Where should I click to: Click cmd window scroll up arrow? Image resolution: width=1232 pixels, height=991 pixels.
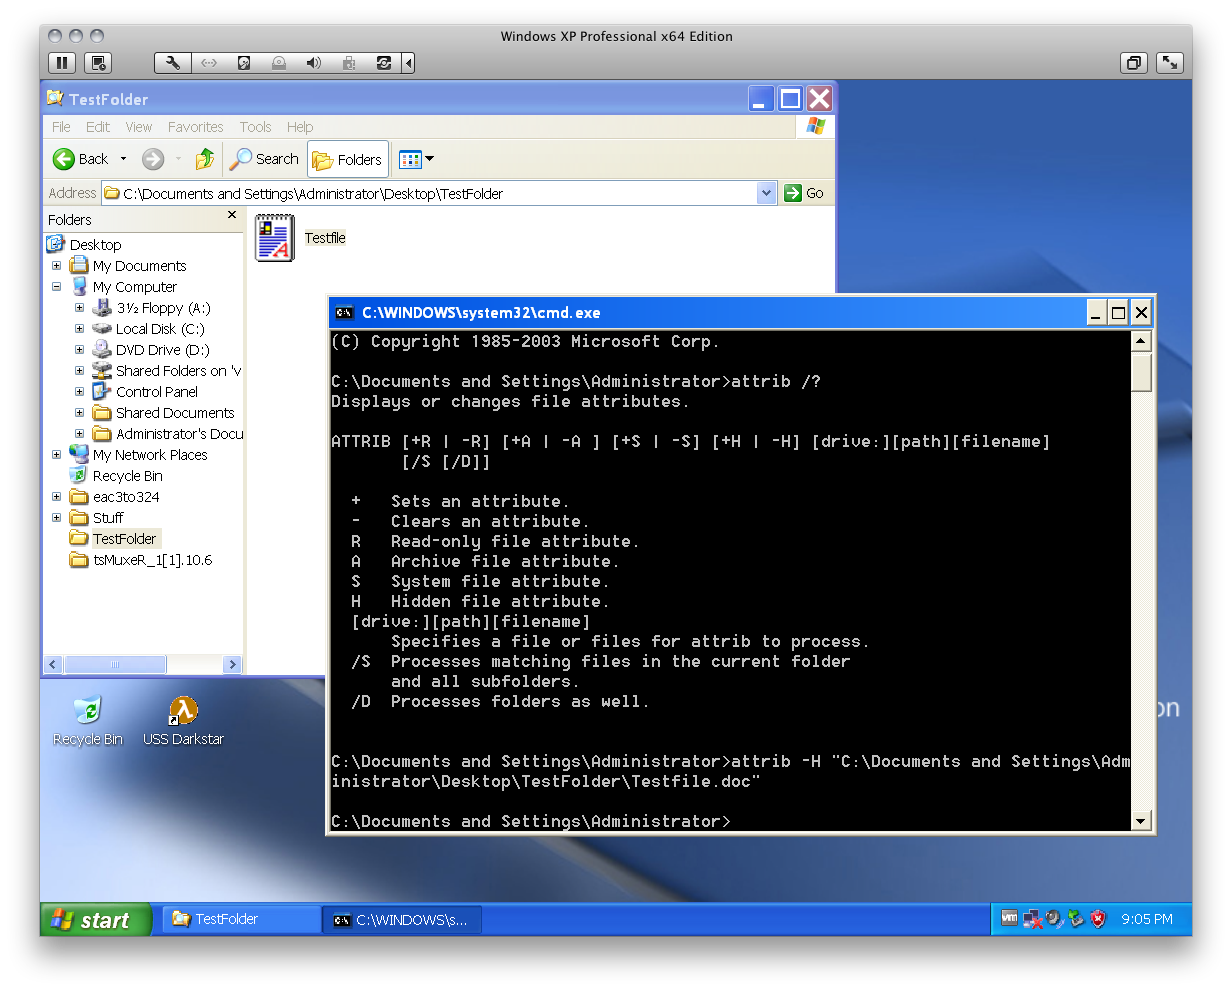click(1141, 341)
